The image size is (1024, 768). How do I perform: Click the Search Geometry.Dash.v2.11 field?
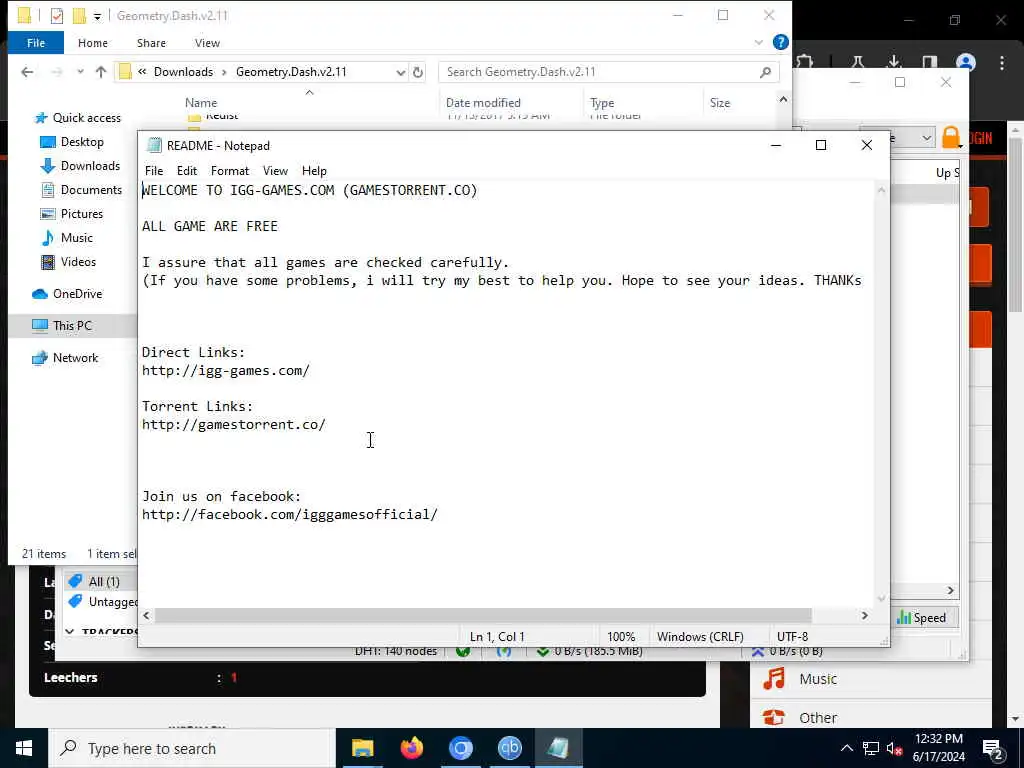609,72
